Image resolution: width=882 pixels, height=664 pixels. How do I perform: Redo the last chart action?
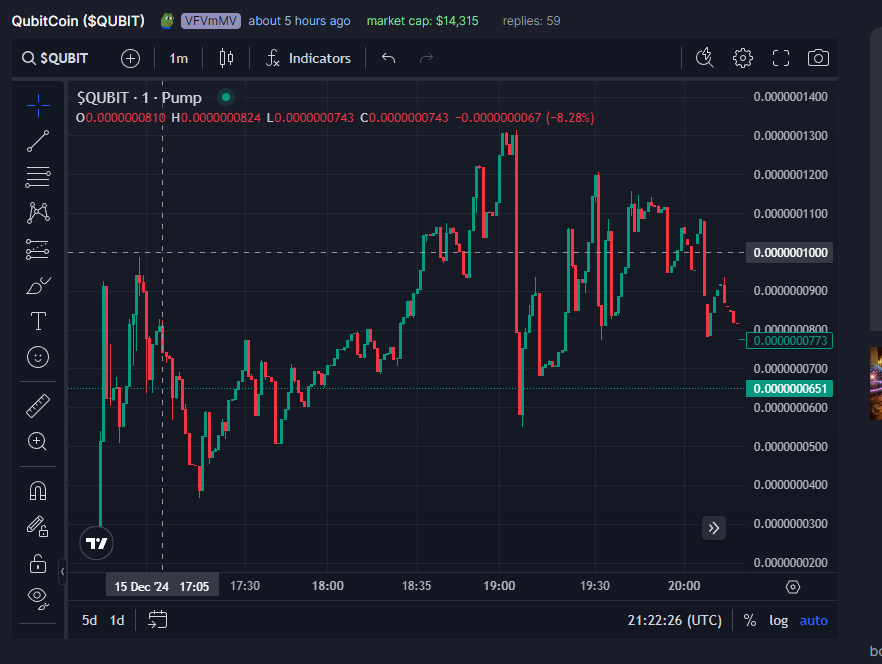coord(426,58)
